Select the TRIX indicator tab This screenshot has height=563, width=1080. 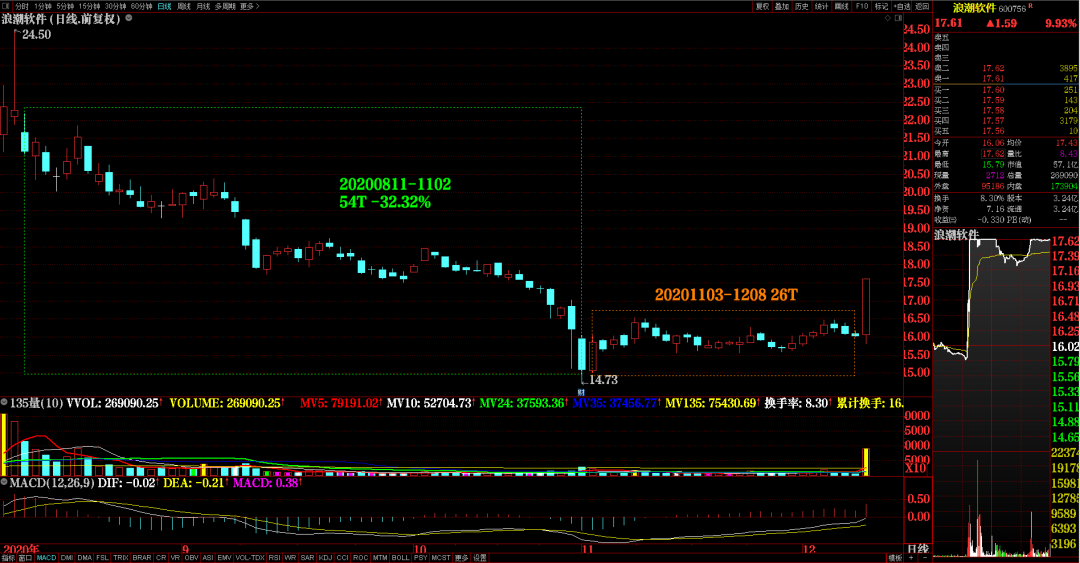click(x=121, y=557)
